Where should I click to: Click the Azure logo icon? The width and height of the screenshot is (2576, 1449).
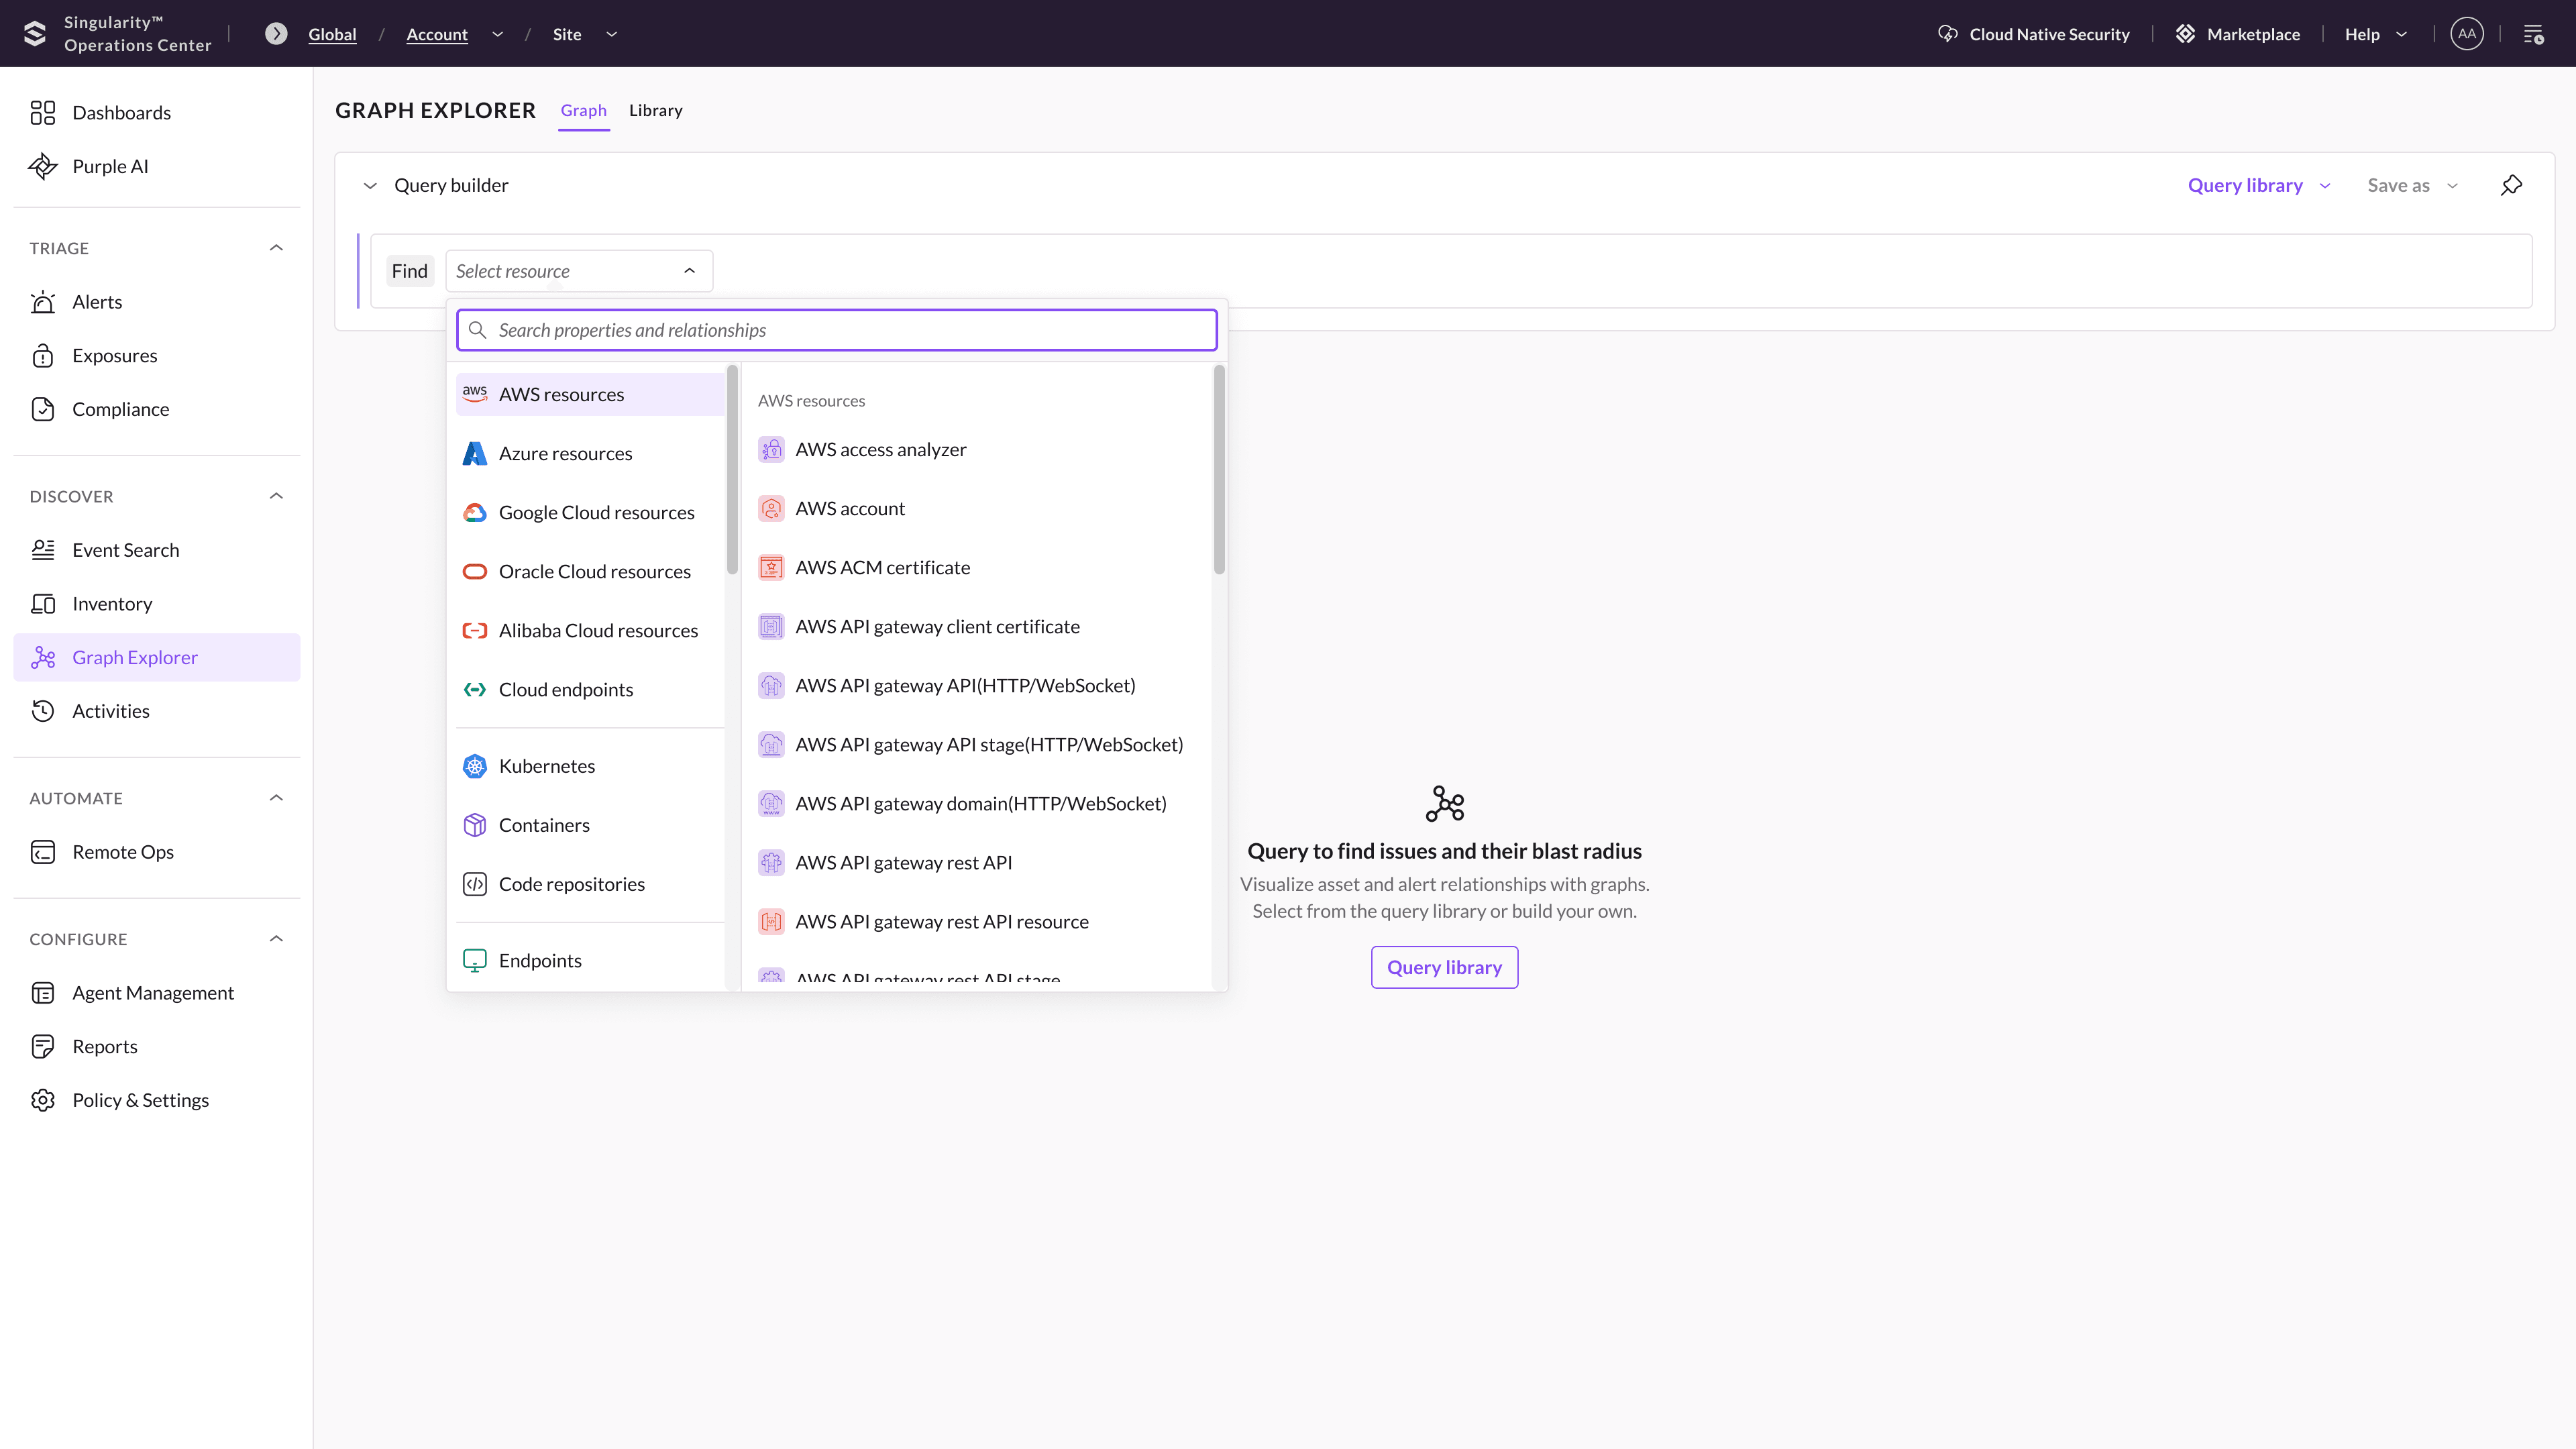(x=475, y=454)
